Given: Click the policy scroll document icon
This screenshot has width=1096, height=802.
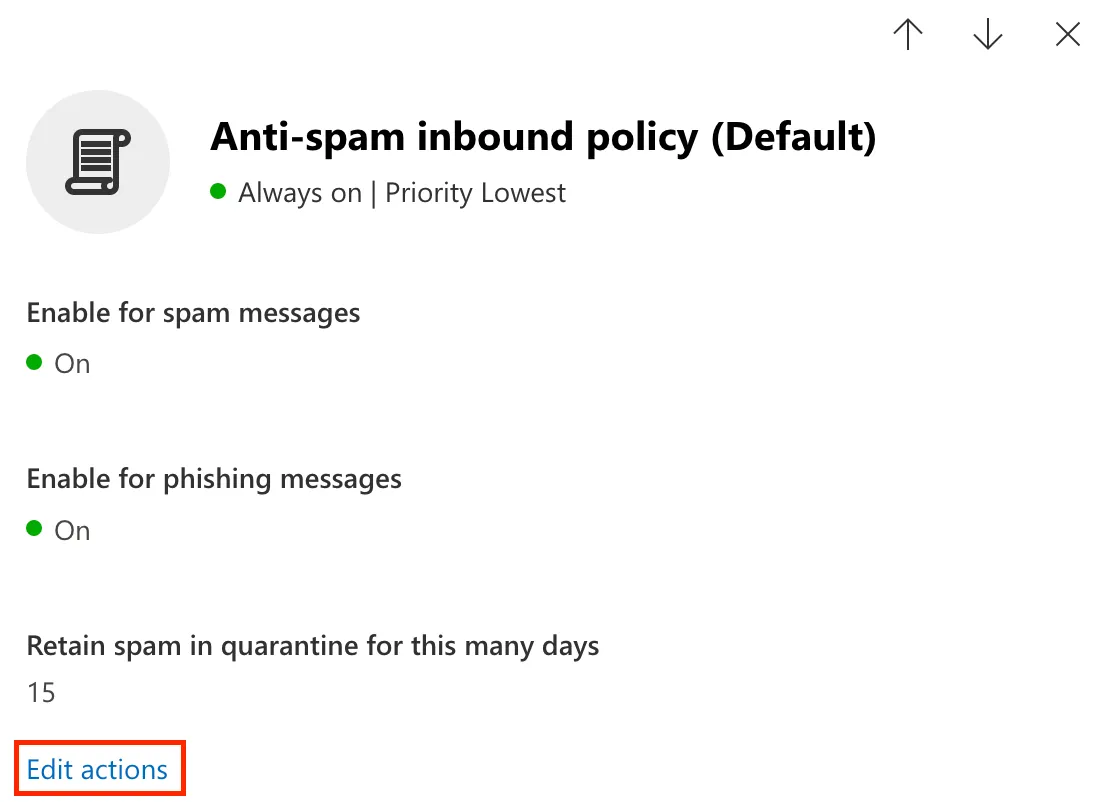Looking at the screenshot, I should coord(98,162).
